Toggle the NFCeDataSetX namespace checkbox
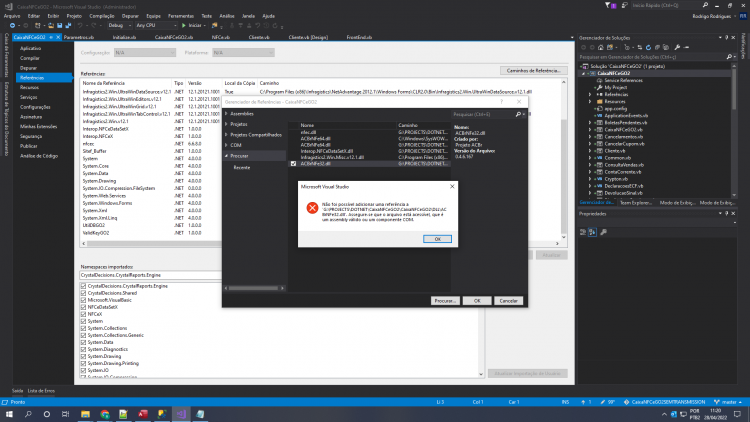 click(x=84, y=307)
